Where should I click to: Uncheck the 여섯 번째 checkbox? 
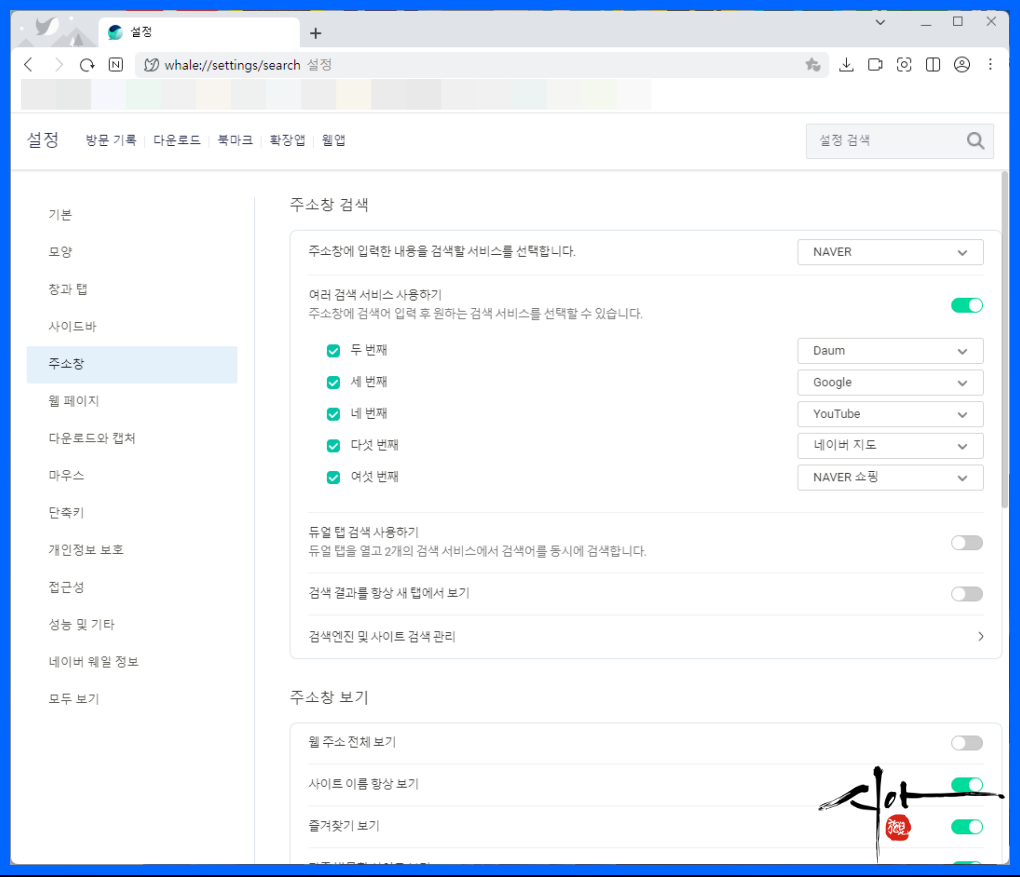(x=333, y=478)
